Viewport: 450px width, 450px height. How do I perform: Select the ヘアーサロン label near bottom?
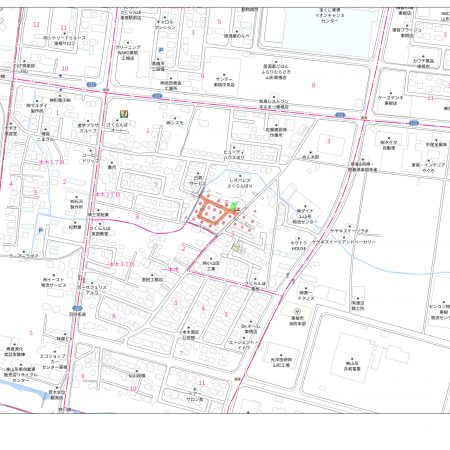(x=195, y=396)
